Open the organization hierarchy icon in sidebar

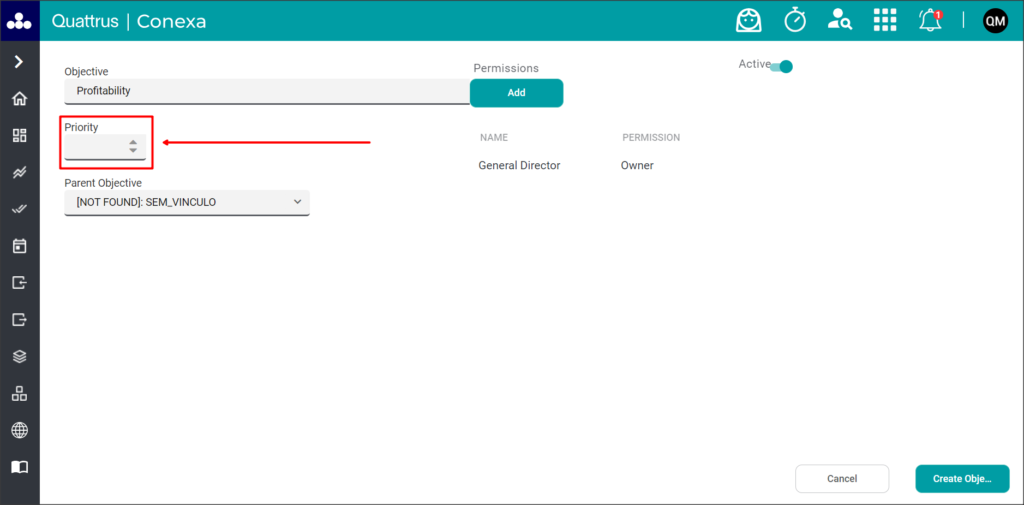coord(20,393)
